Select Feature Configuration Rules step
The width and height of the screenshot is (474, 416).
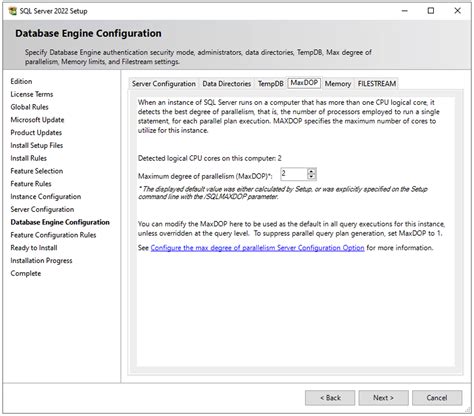pyautogui.click(x=53, y=235)
